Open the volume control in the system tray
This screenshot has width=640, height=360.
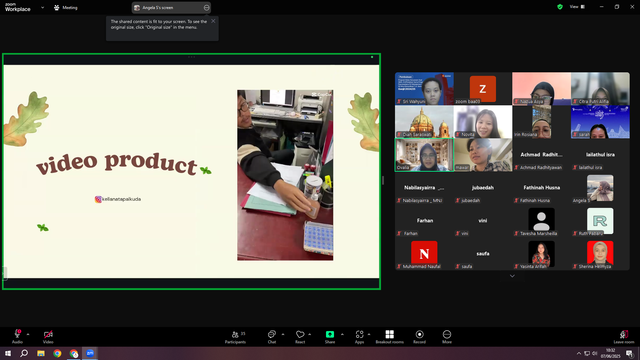click(x=595, y=353)
